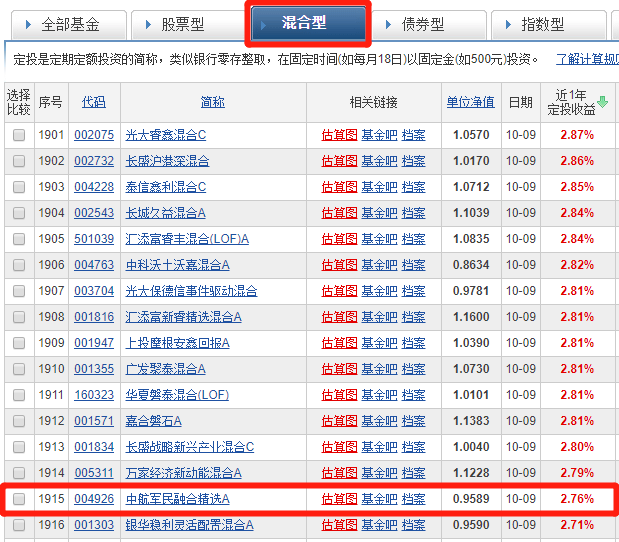Screen dimensions: 619x542
Task: Enable compare checkbox for 长城久益混合A
Action: pos(19,213)
